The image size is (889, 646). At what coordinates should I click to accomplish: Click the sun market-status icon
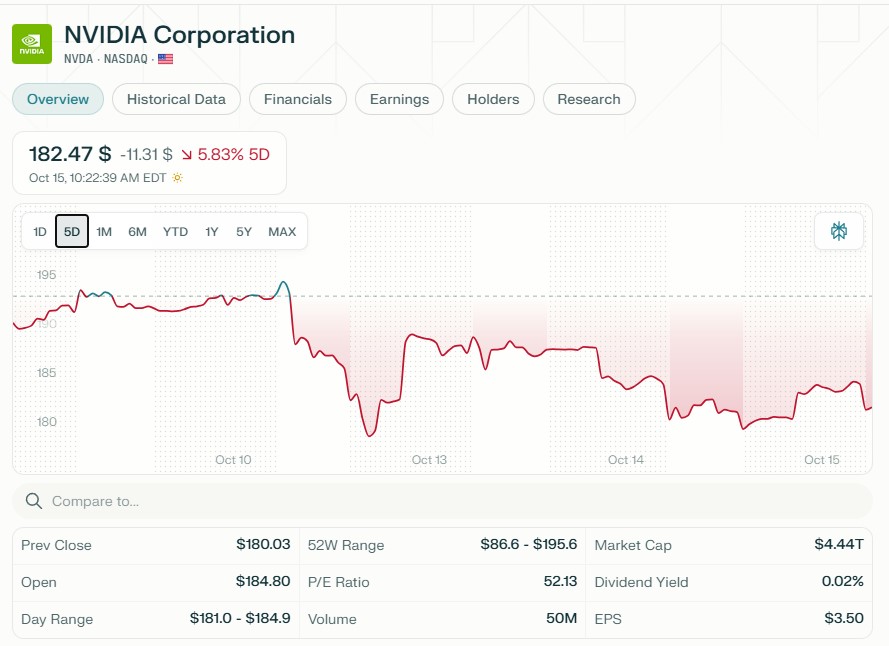(x=177, y=178)
